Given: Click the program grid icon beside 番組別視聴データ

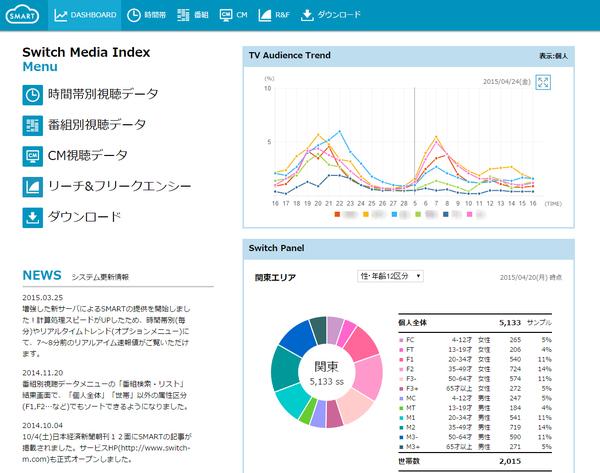Looking at the screenshot, I should pyautogui.click(x=33, y=126).
